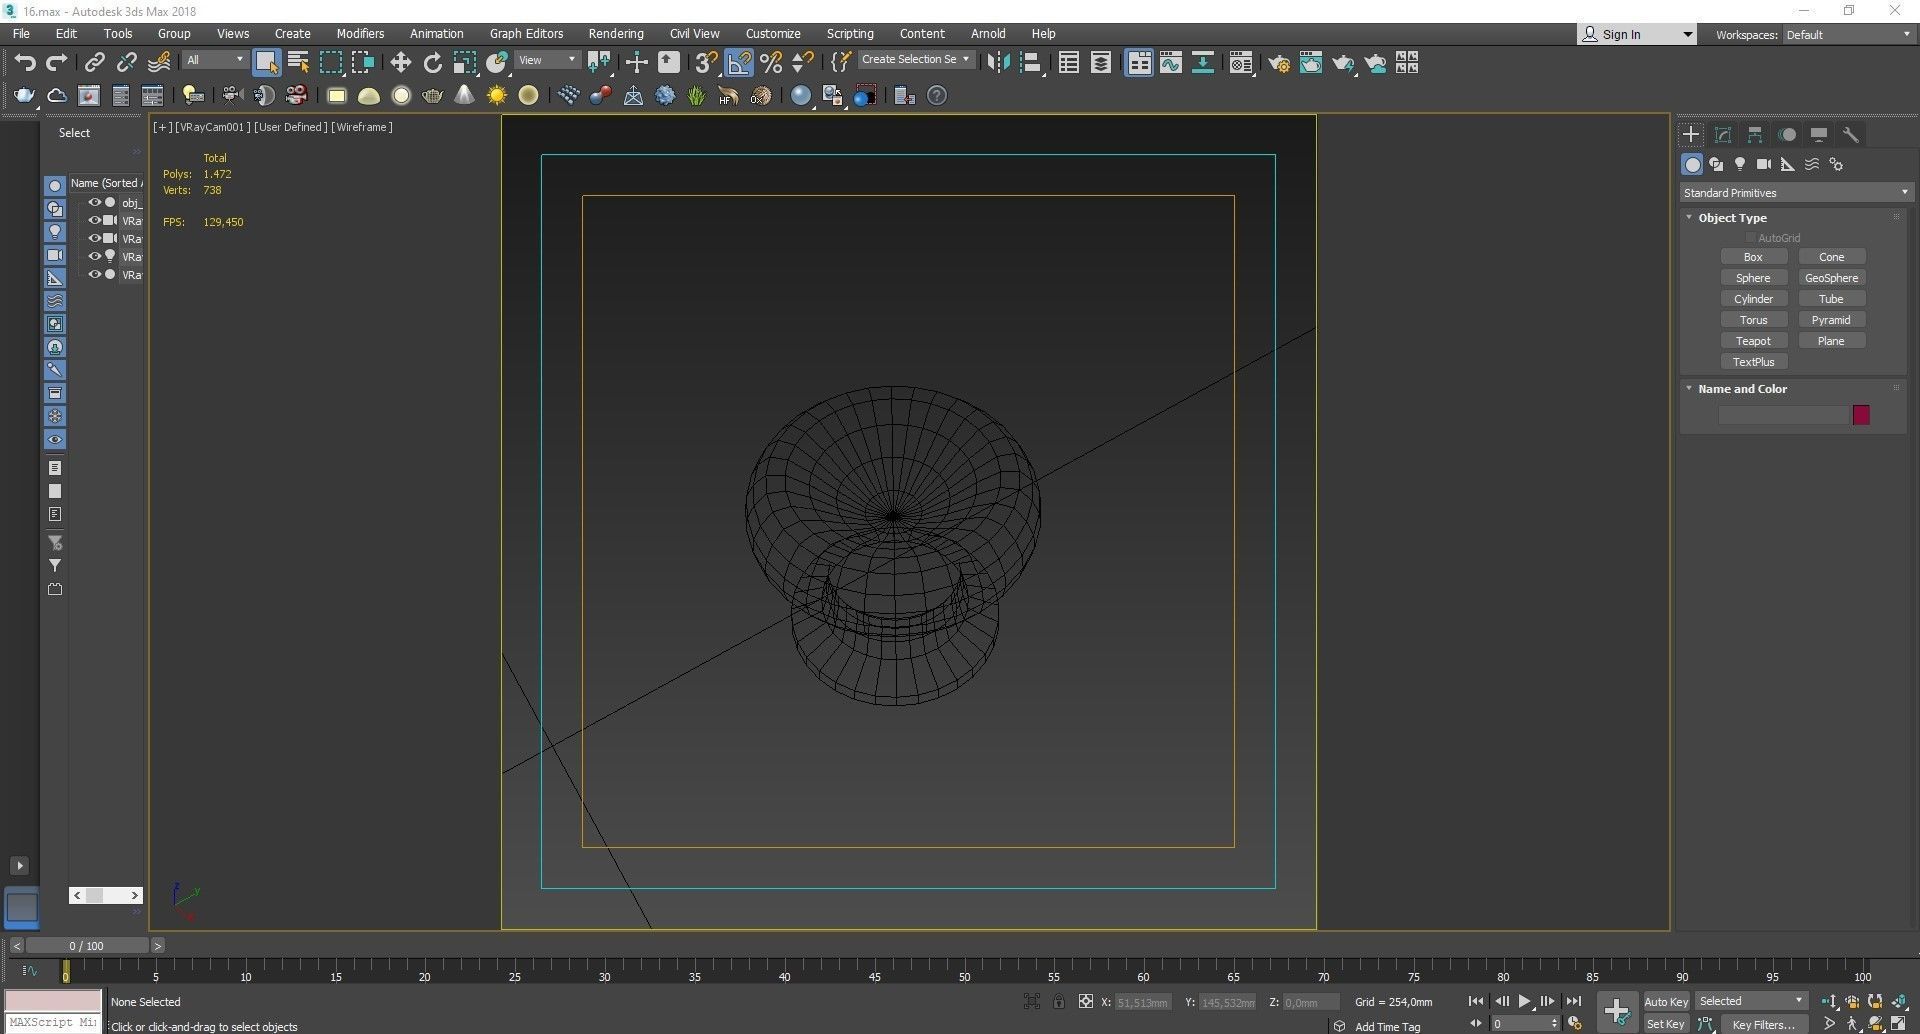Collapse the Object Type rollout
This screenshot has height=1034, width=1920.
point(1732,218)
